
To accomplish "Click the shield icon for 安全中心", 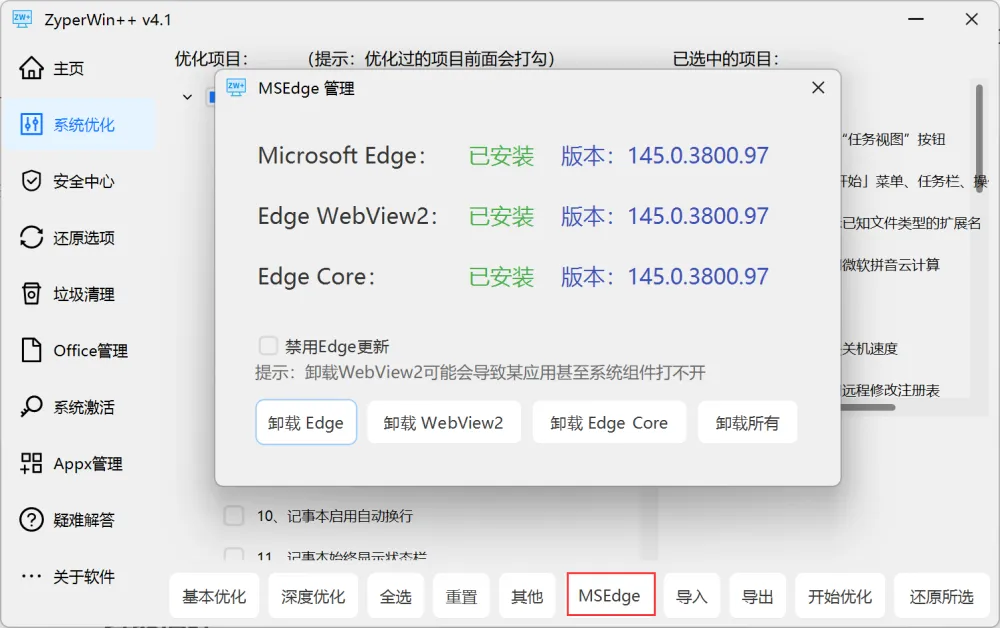I will [31, 181].
